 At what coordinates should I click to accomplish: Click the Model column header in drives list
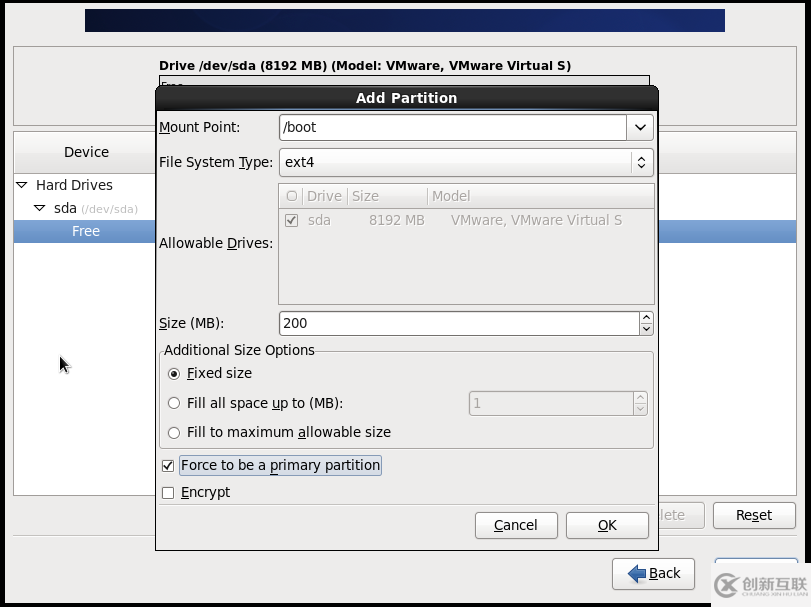click(540, 196)
